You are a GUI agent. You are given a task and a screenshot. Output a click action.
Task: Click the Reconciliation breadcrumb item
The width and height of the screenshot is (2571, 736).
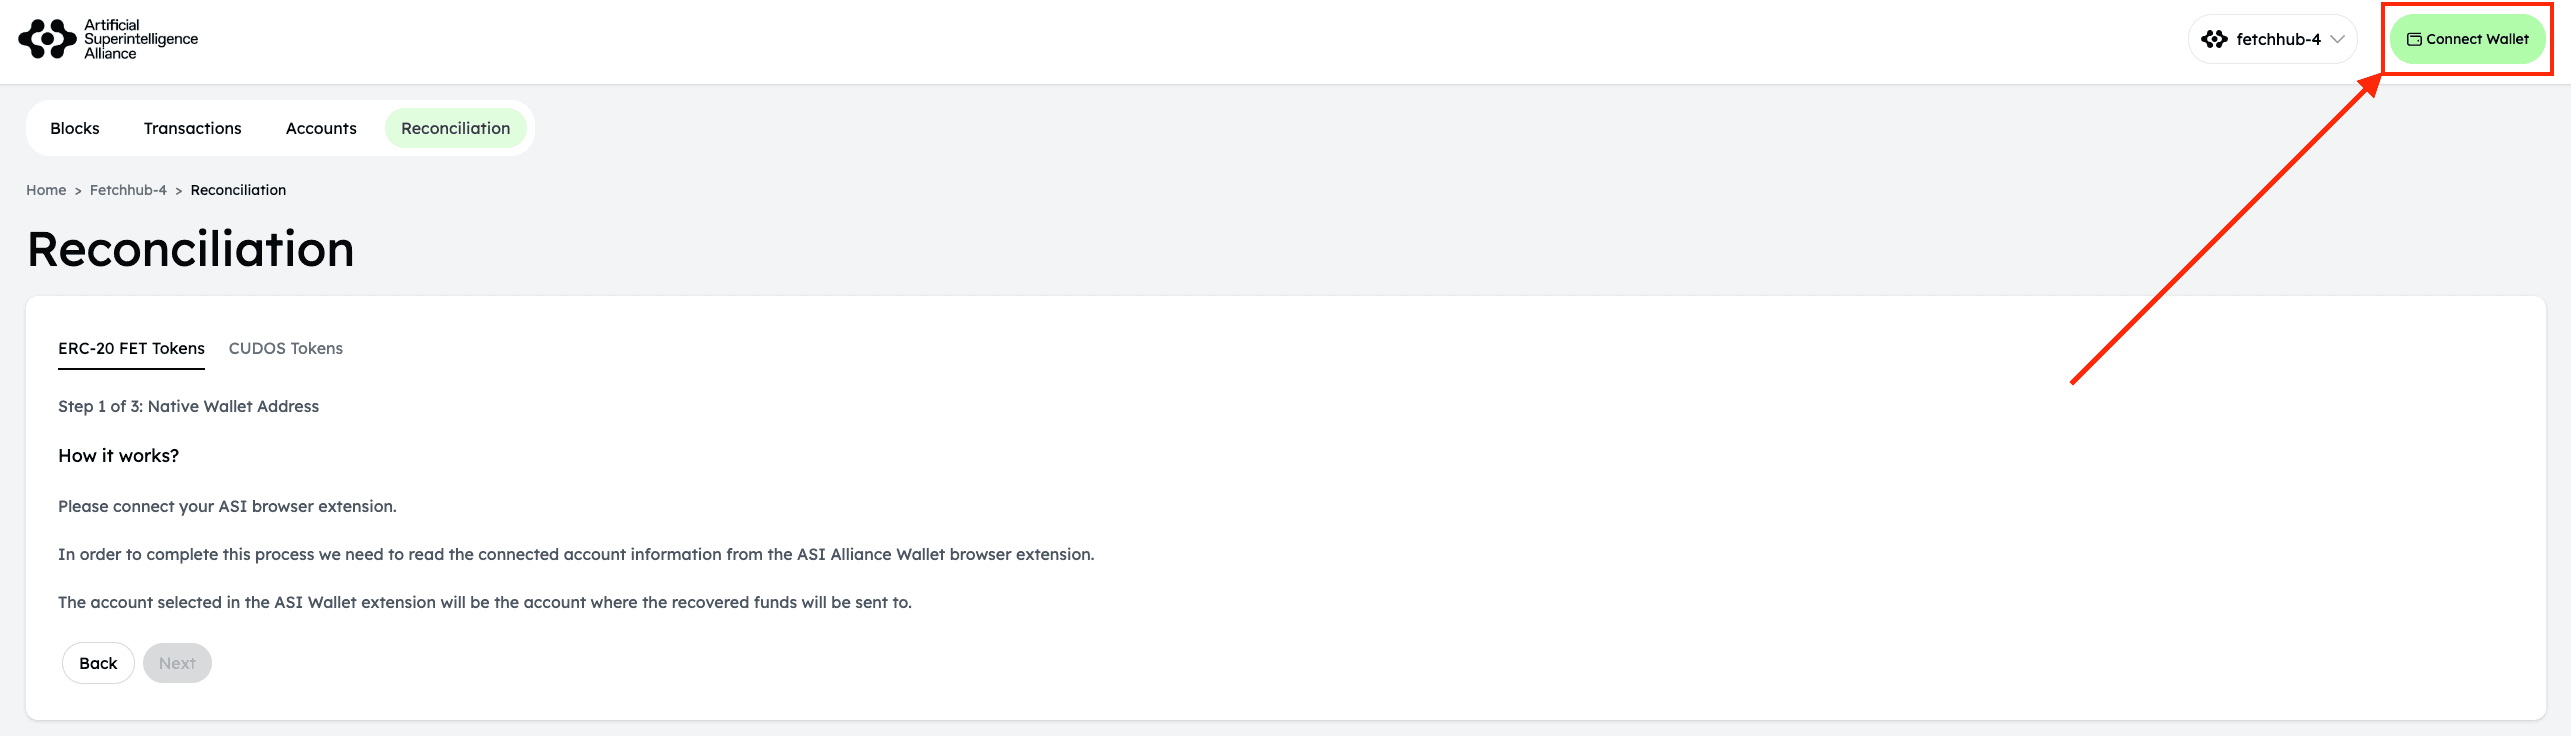tap(238, 190)
